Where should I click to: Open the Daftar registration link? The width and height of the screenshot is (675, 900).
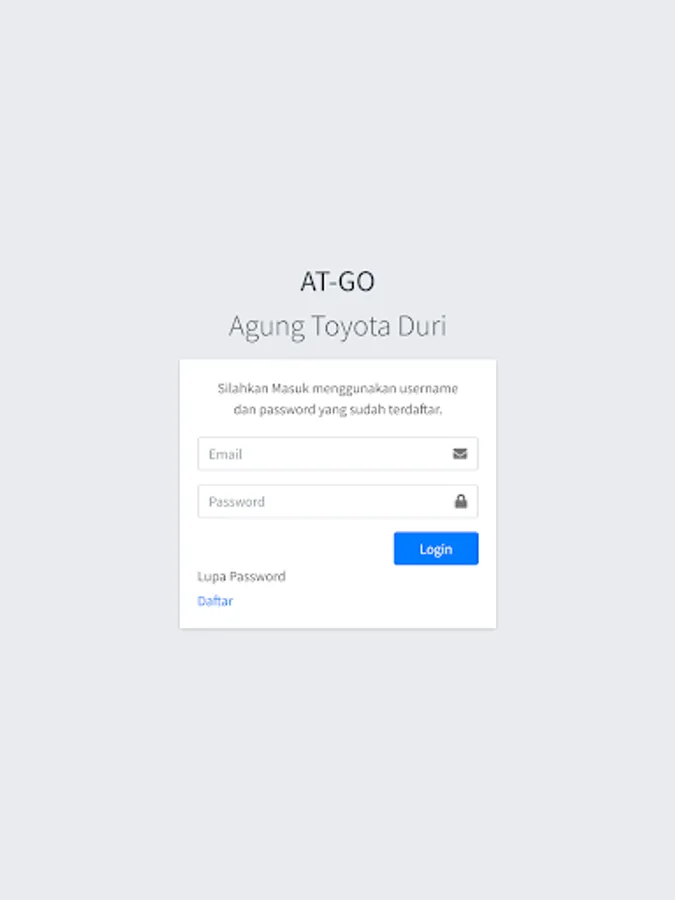[x=215, y=601]
